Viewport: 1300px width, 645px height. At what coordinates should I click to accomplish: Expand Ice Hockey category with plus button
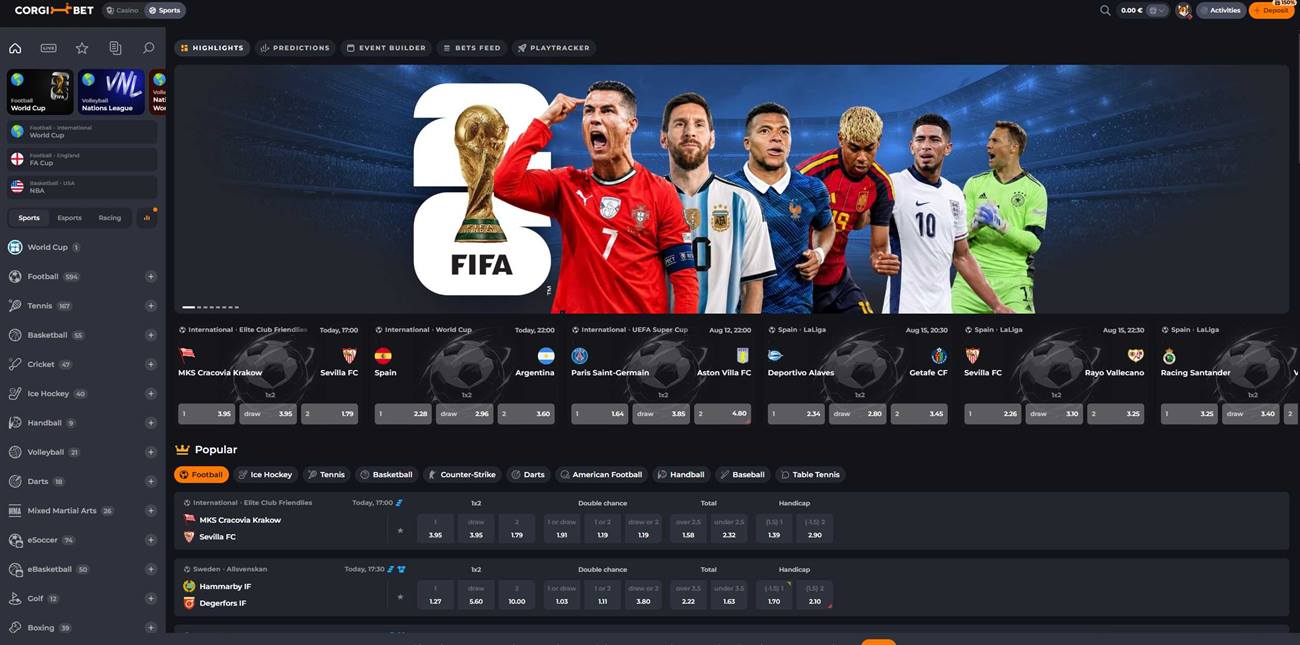[x=151, y=393]
